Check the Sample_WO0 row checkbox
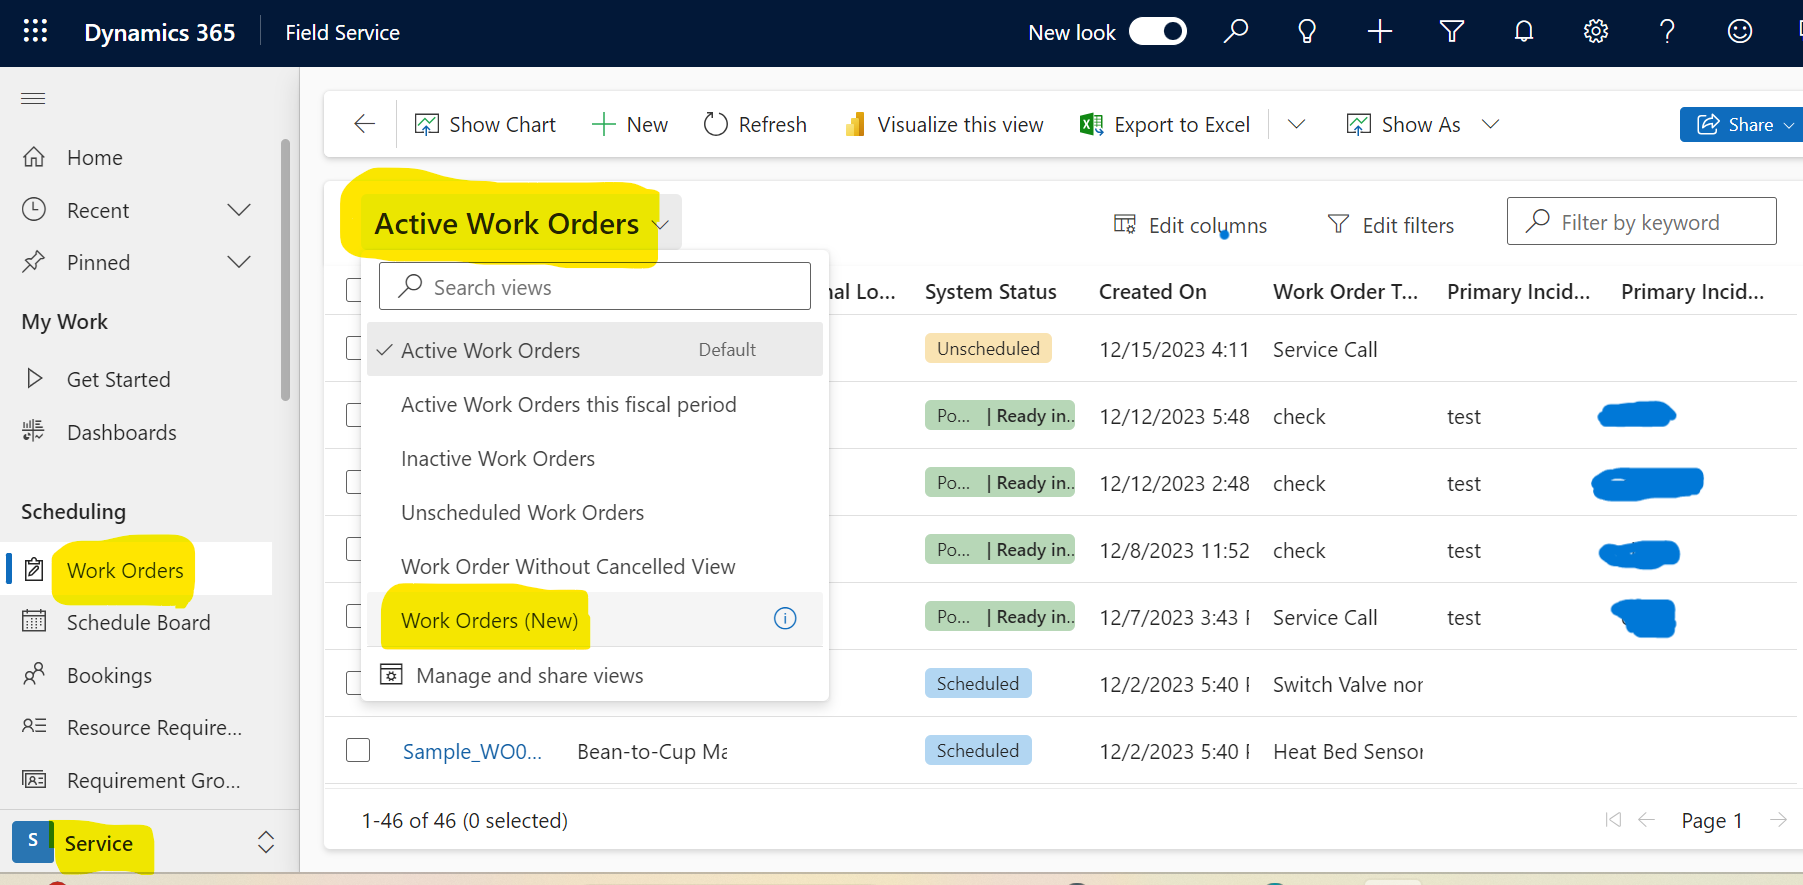Image resolution: width=1803 pixels, height=885 pixels. click(358, 750)
